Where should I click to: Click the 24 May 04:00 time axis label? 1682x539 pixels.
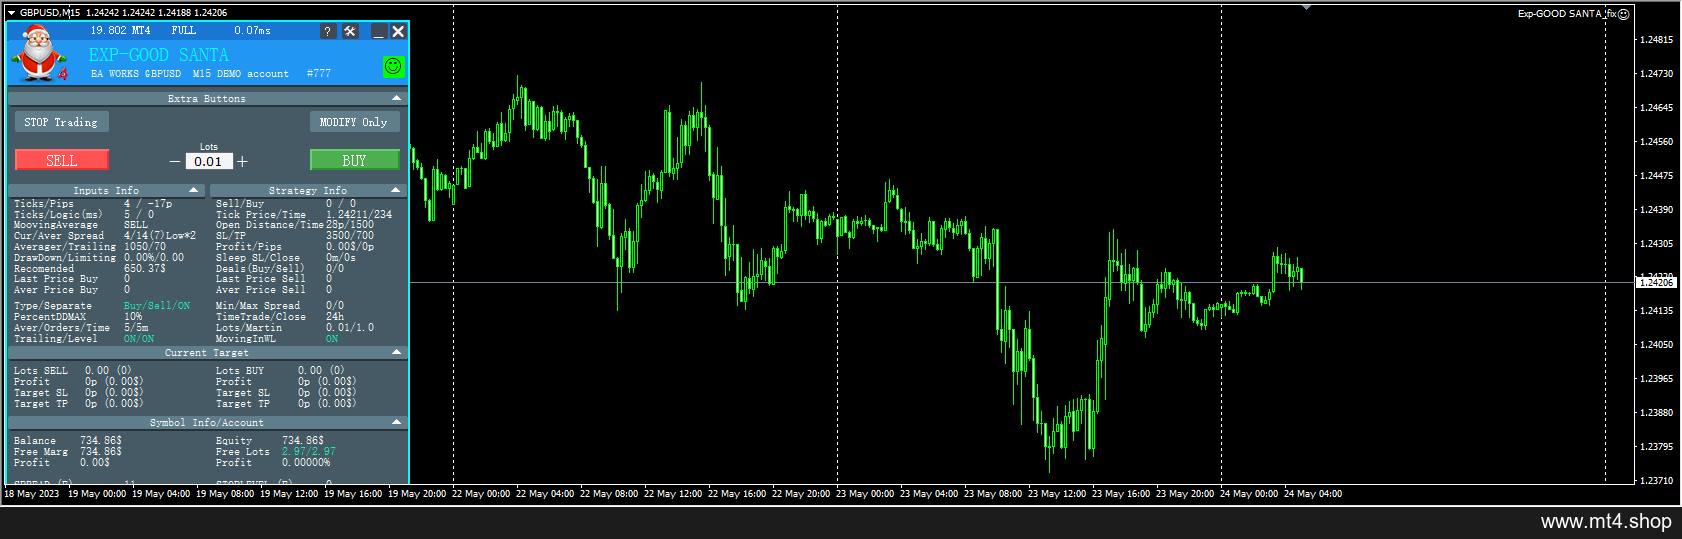(1313, 494)
